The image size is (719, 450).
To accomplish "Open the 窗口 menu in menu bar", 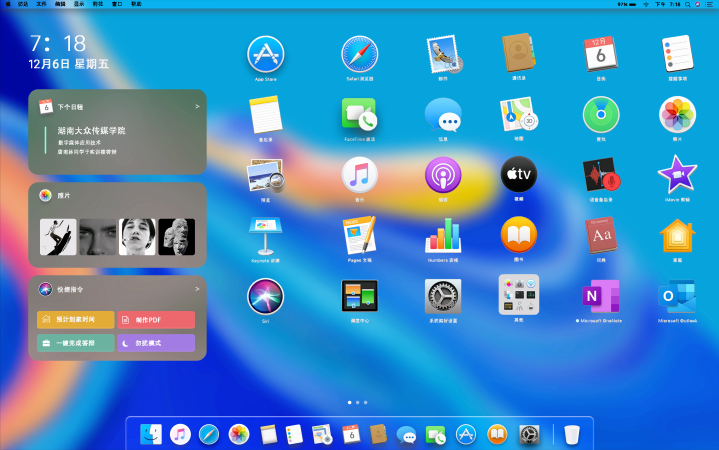I will [x=117, y=4].
